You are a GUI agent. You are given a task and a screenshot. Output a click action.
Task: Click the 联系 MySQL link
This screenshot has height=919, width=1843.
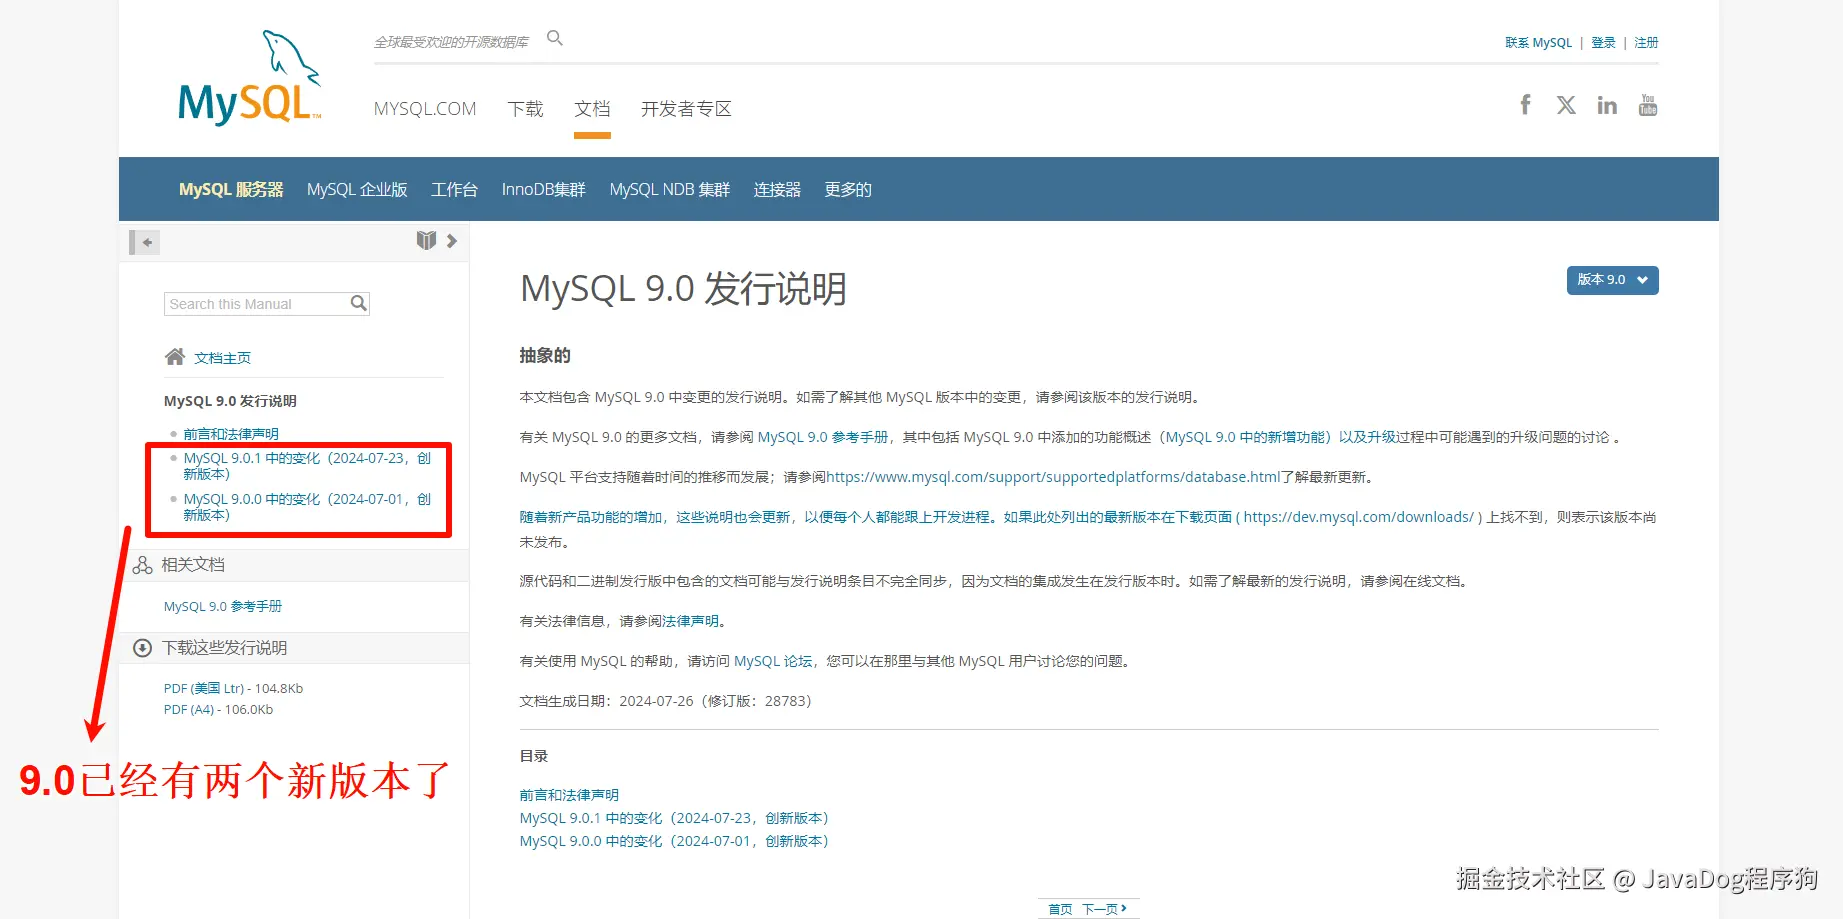[1538, 43]
